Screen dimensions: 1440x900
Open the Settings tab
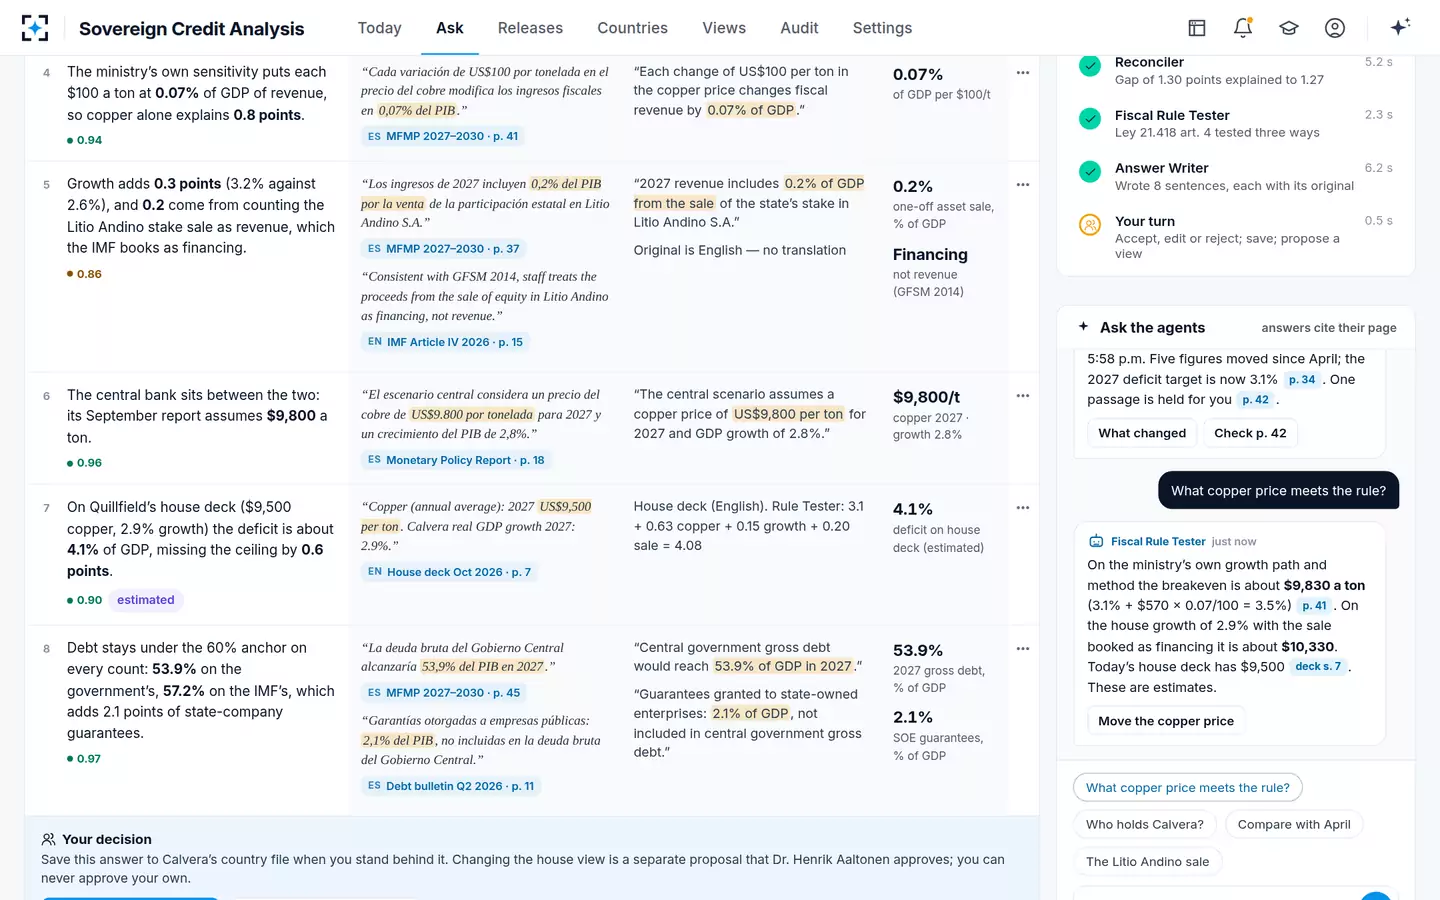coord(883,28)
